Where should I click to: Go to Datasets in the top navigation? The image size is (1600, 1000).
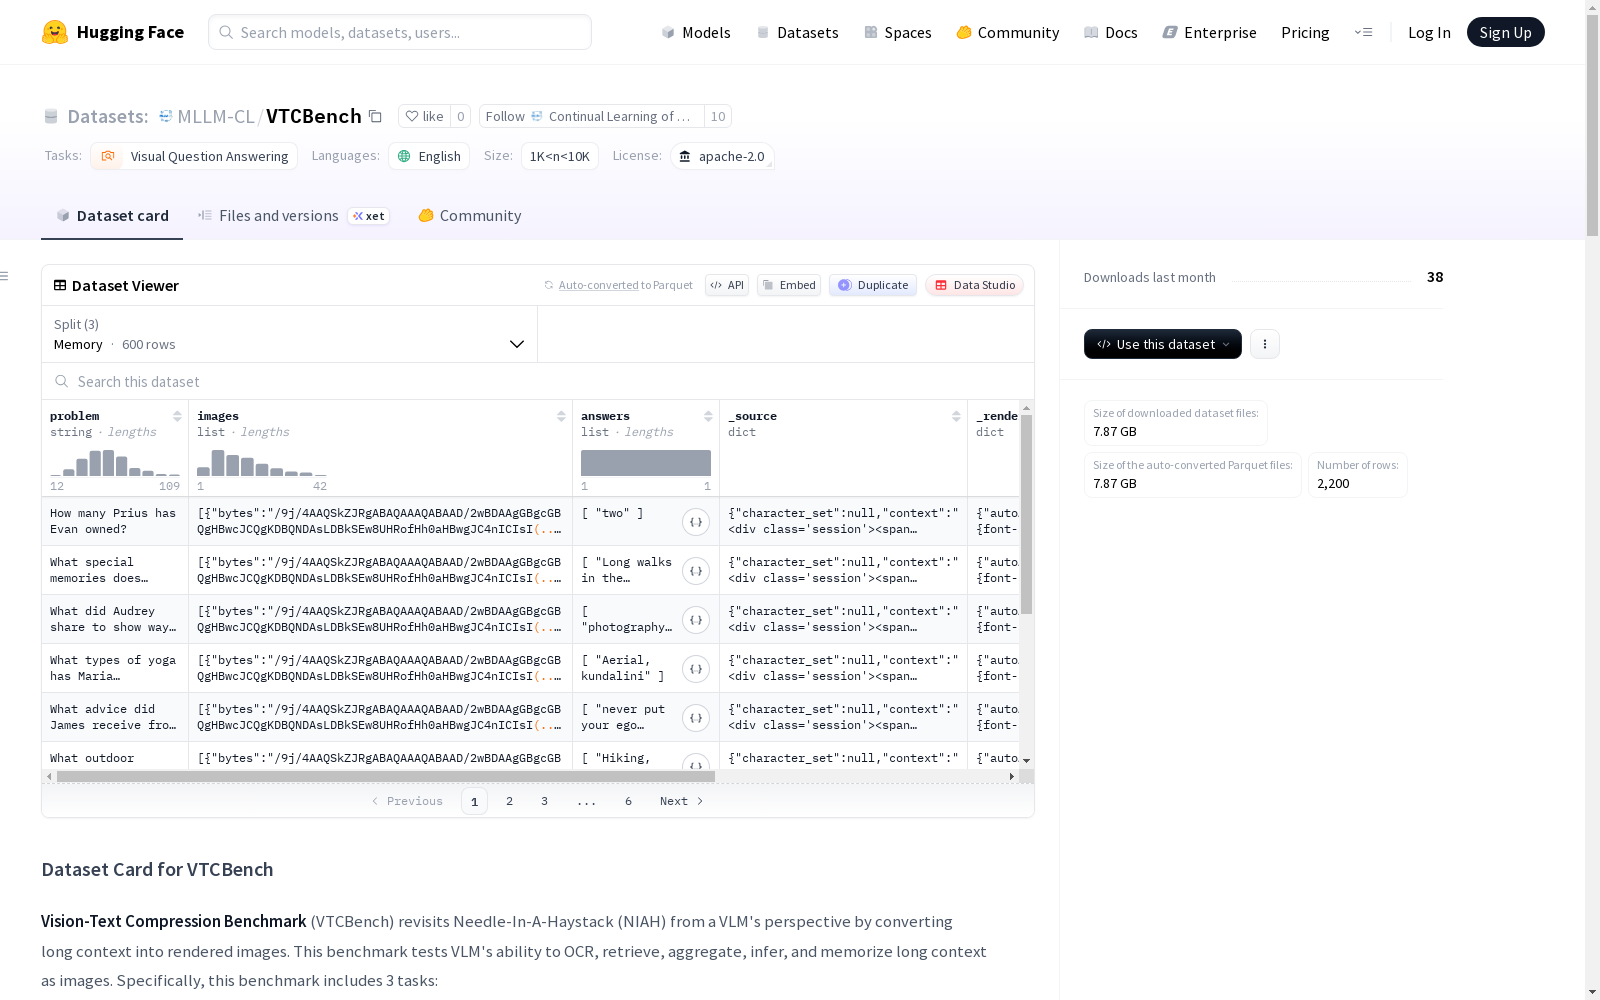tap(797, 32)
